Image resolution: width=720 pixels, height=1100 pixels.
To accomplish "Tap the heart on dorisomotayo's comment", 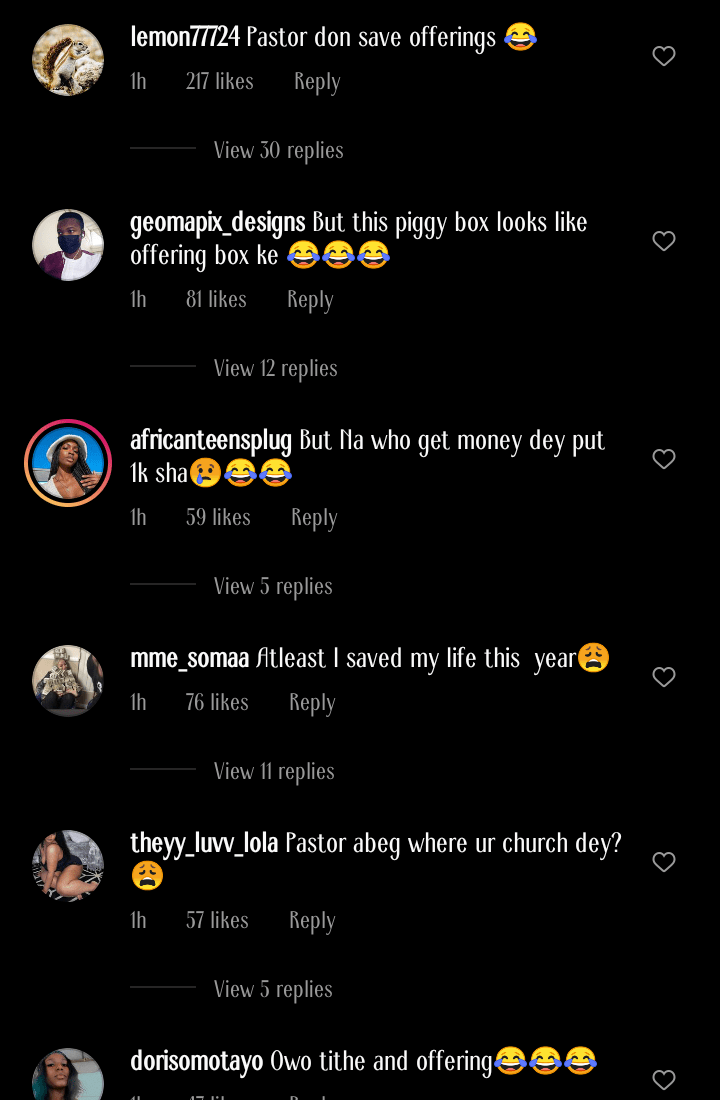I will 664,1080.
